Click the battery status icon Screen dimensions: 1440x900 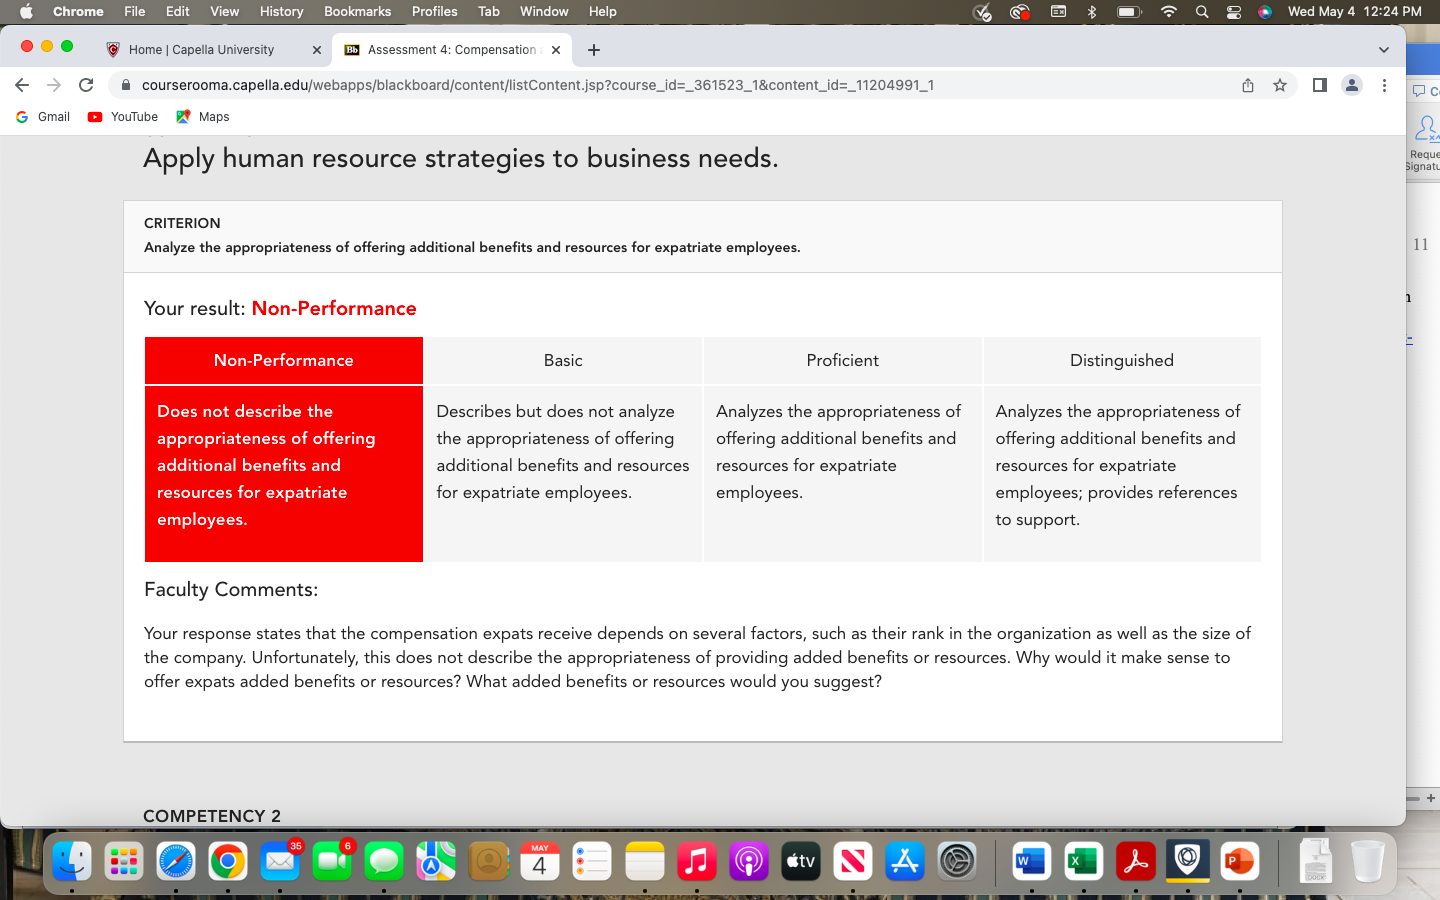(x=1129, y=11)
